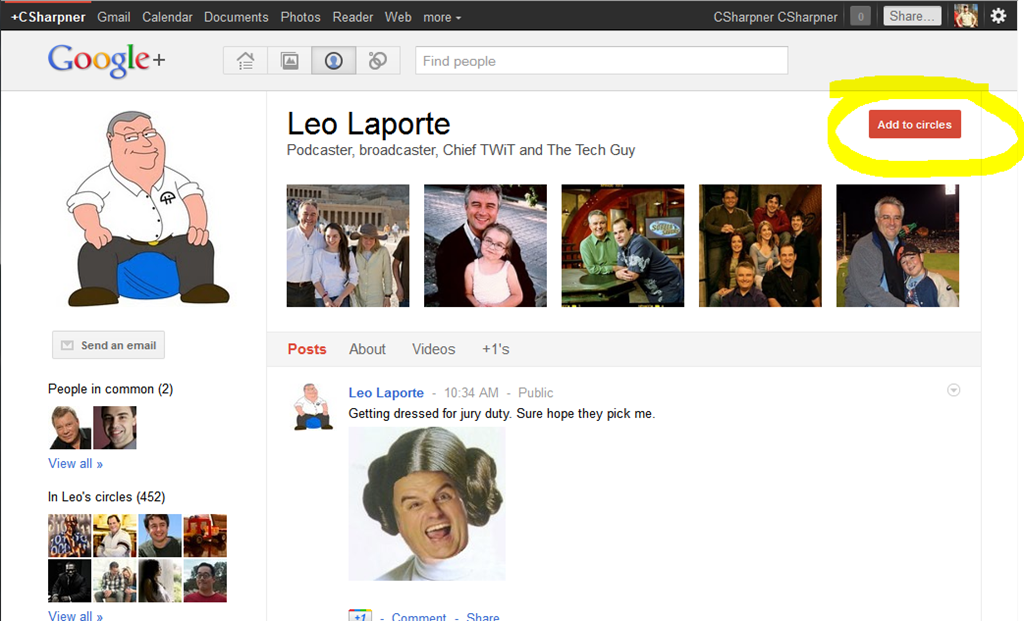
Task: Open the Circles icon in Google+ toolbar
Action: click(377, 61)
